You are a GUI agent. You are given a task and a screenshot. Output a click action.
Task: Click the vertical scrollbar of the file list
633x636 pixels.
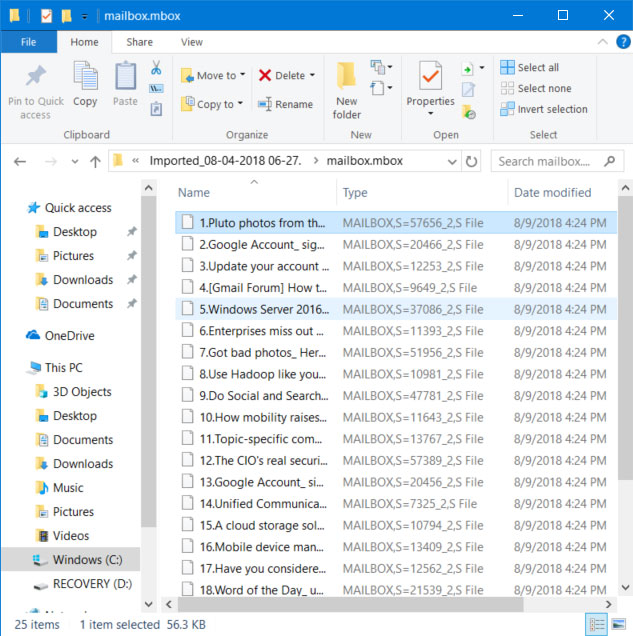click(x=625, y=337)
